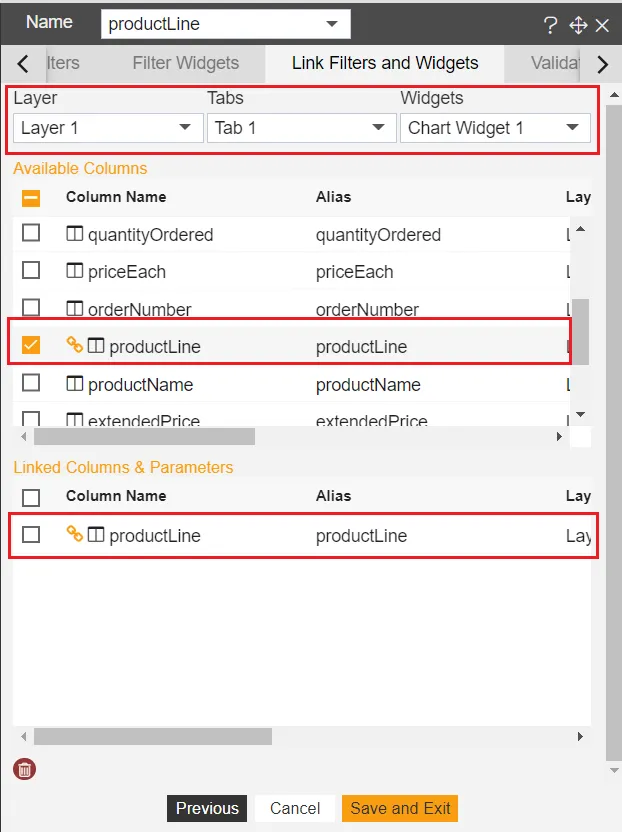Click the Linked Columns Column Name header
Viewport: 622px width, 832px height.
coord(116,496)
